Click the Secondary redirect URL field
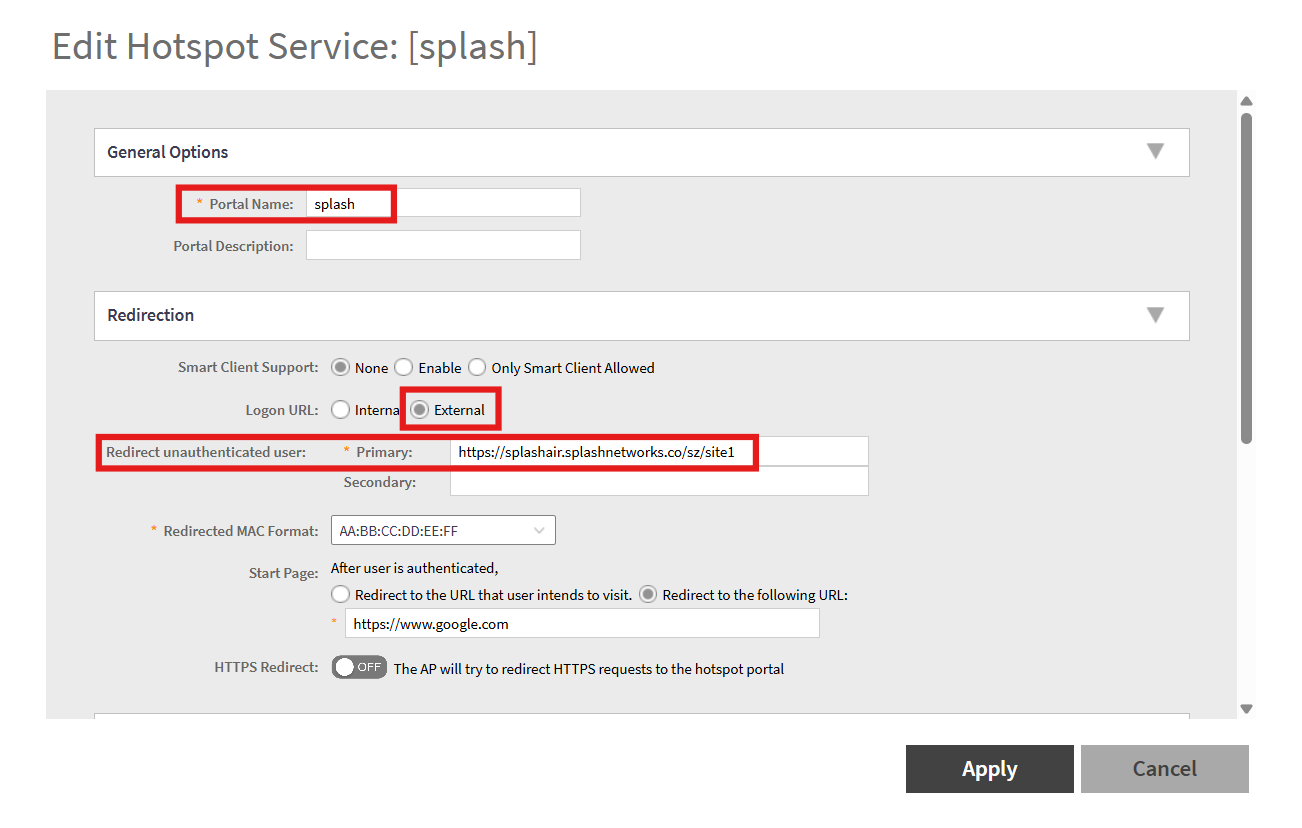This screenshot has height=828, width=1302. [659, 482]
